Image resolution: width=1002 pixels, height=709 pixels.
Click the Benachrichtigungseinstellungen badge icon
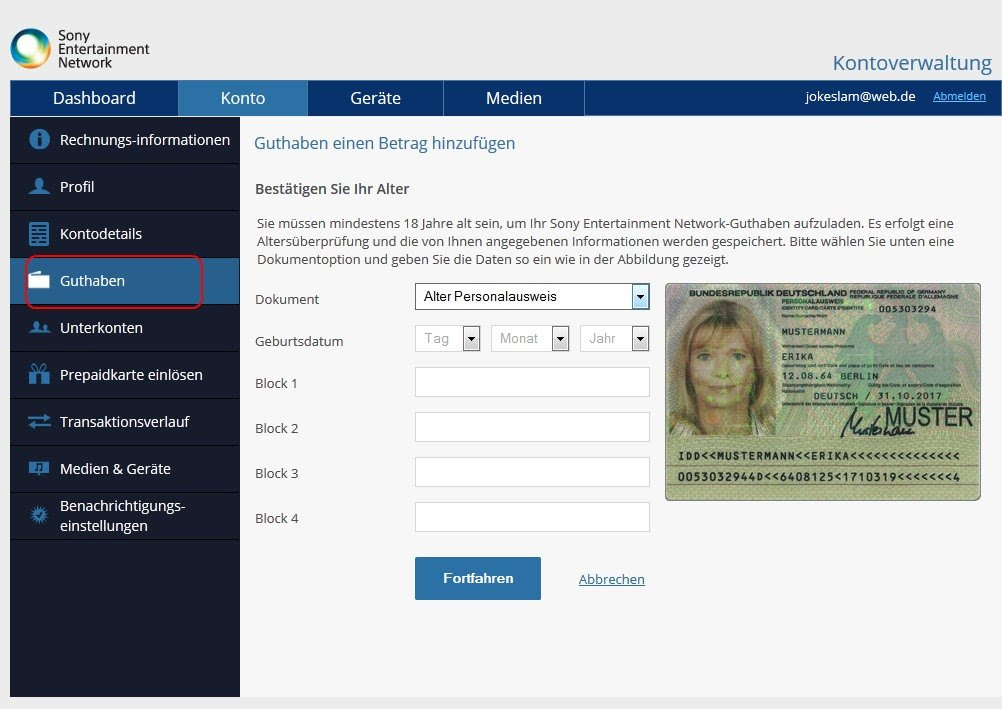(x=39, y=515)
